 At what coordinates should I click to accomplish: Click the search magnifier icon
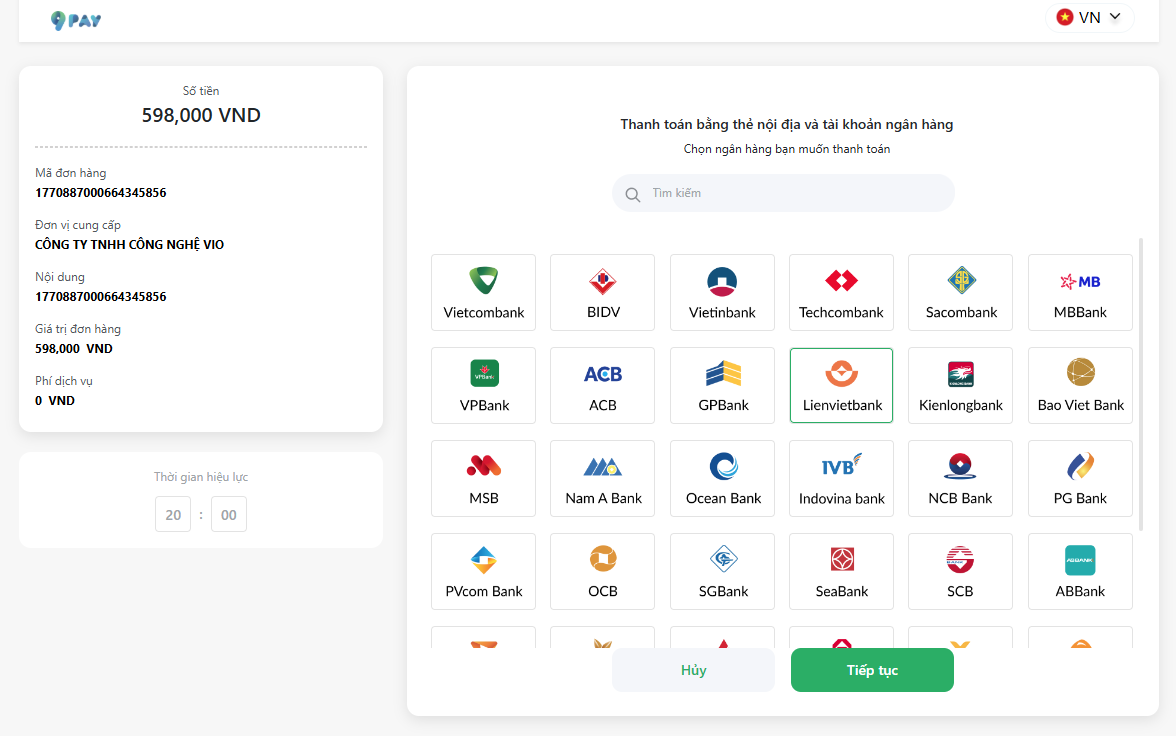633,194
